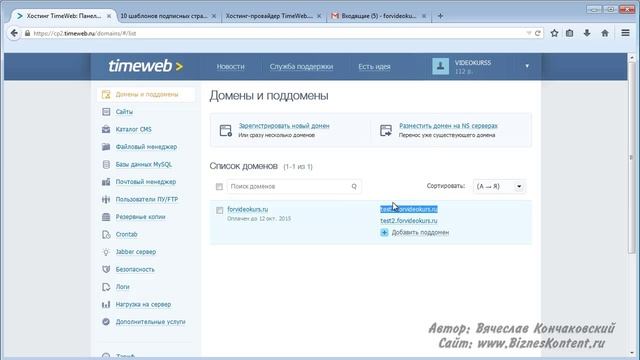Click the plus icon beside Добавить поддомен
Screen dimensions: 640x360
tap(384, 233)
